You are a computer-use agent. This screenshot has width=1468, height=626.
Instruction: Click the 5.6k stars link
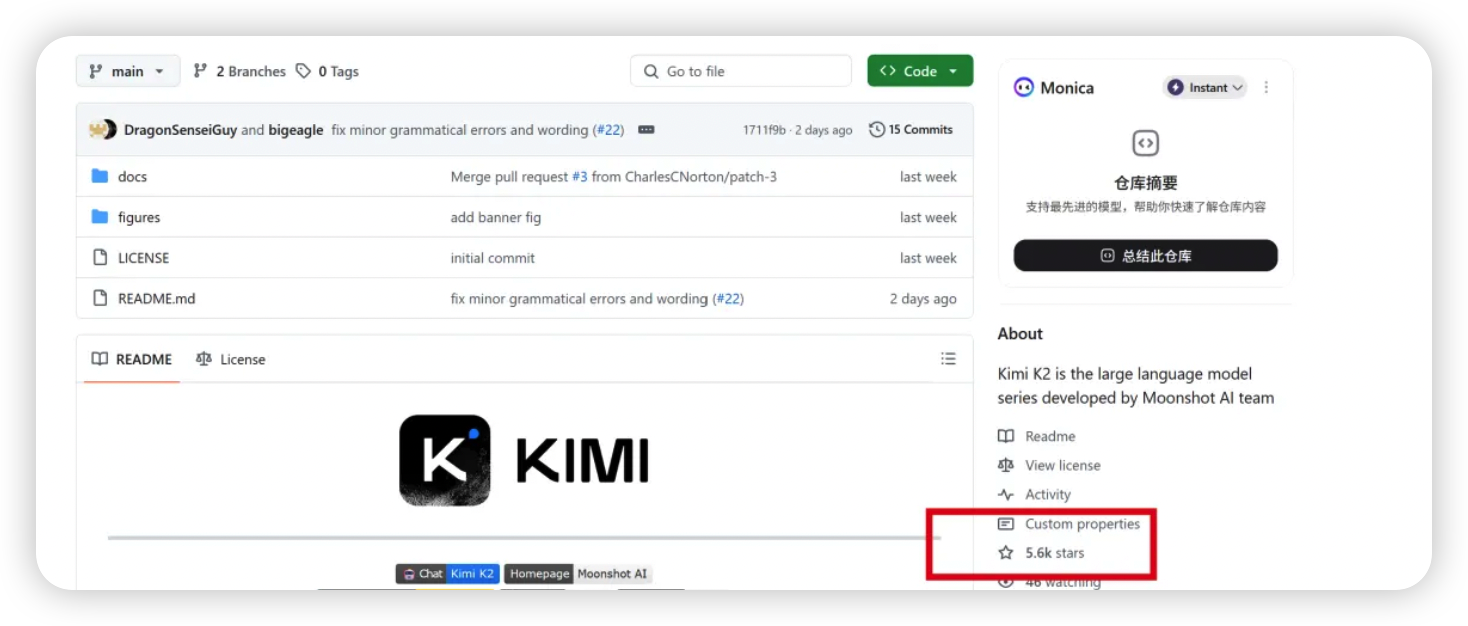point(1041,552)
